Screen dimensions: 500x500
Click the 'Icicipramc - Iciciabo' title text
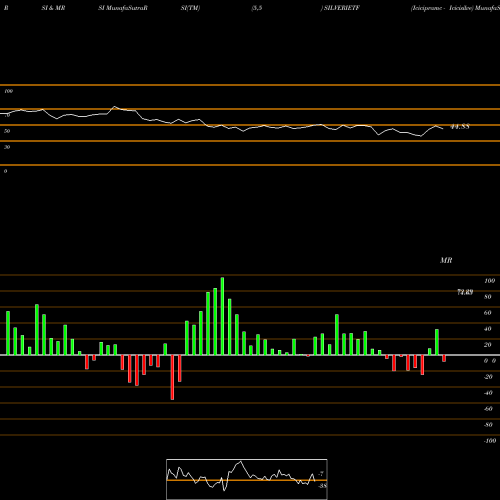pos(442,8)
